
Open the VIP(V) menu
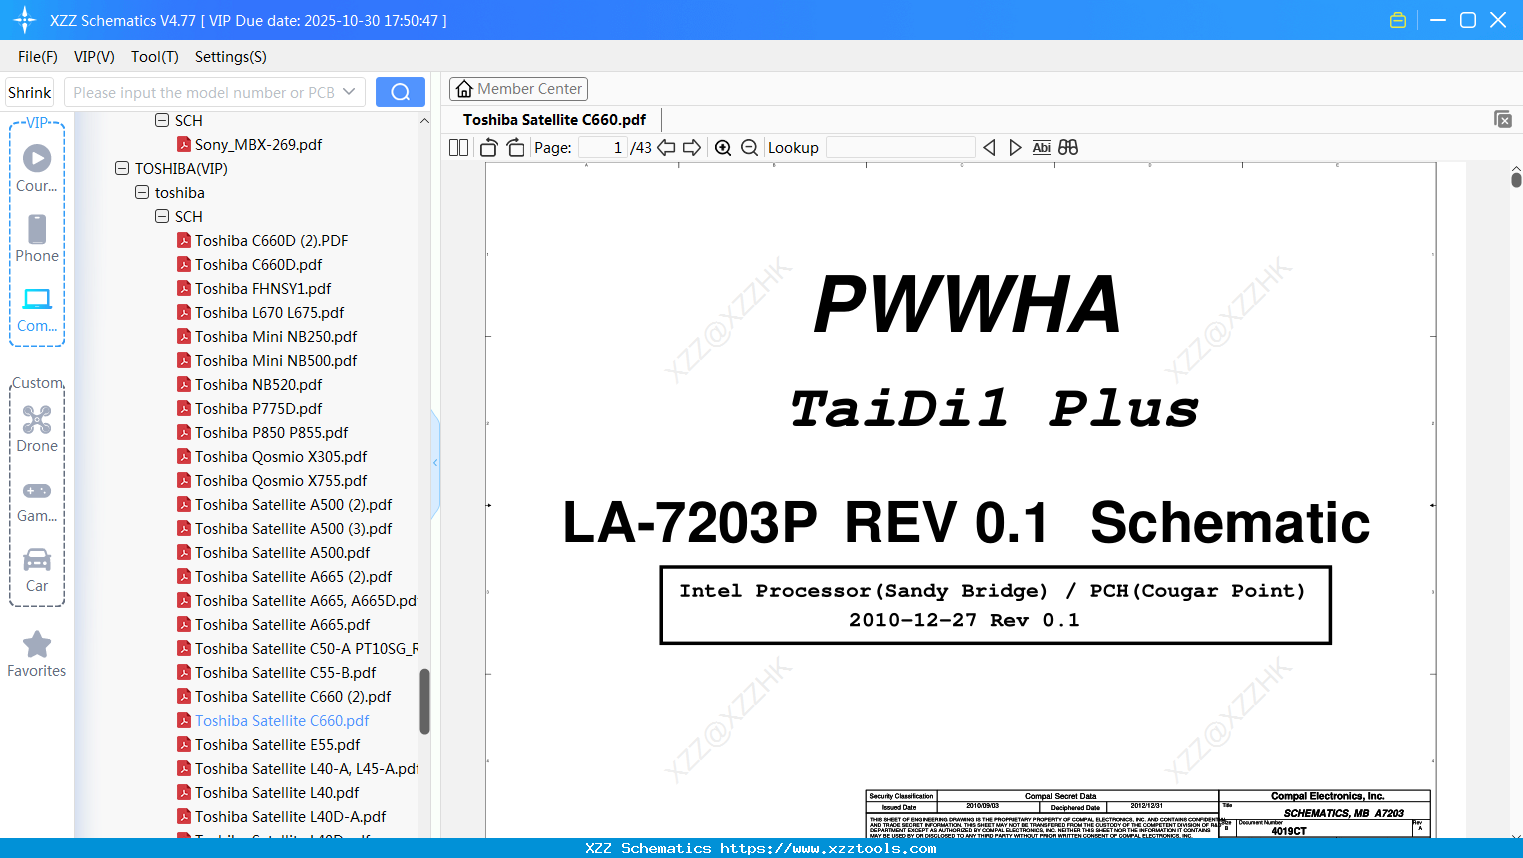(94, 57)
